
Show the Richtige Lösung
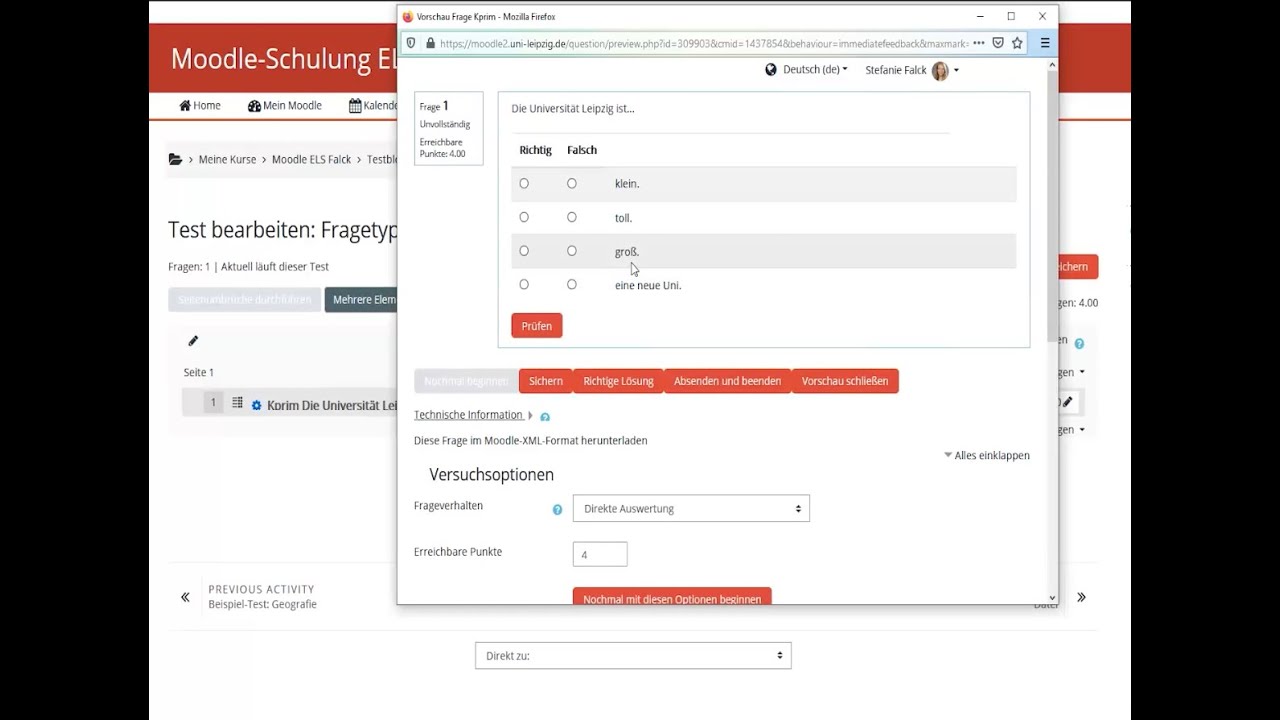point(618,381)
